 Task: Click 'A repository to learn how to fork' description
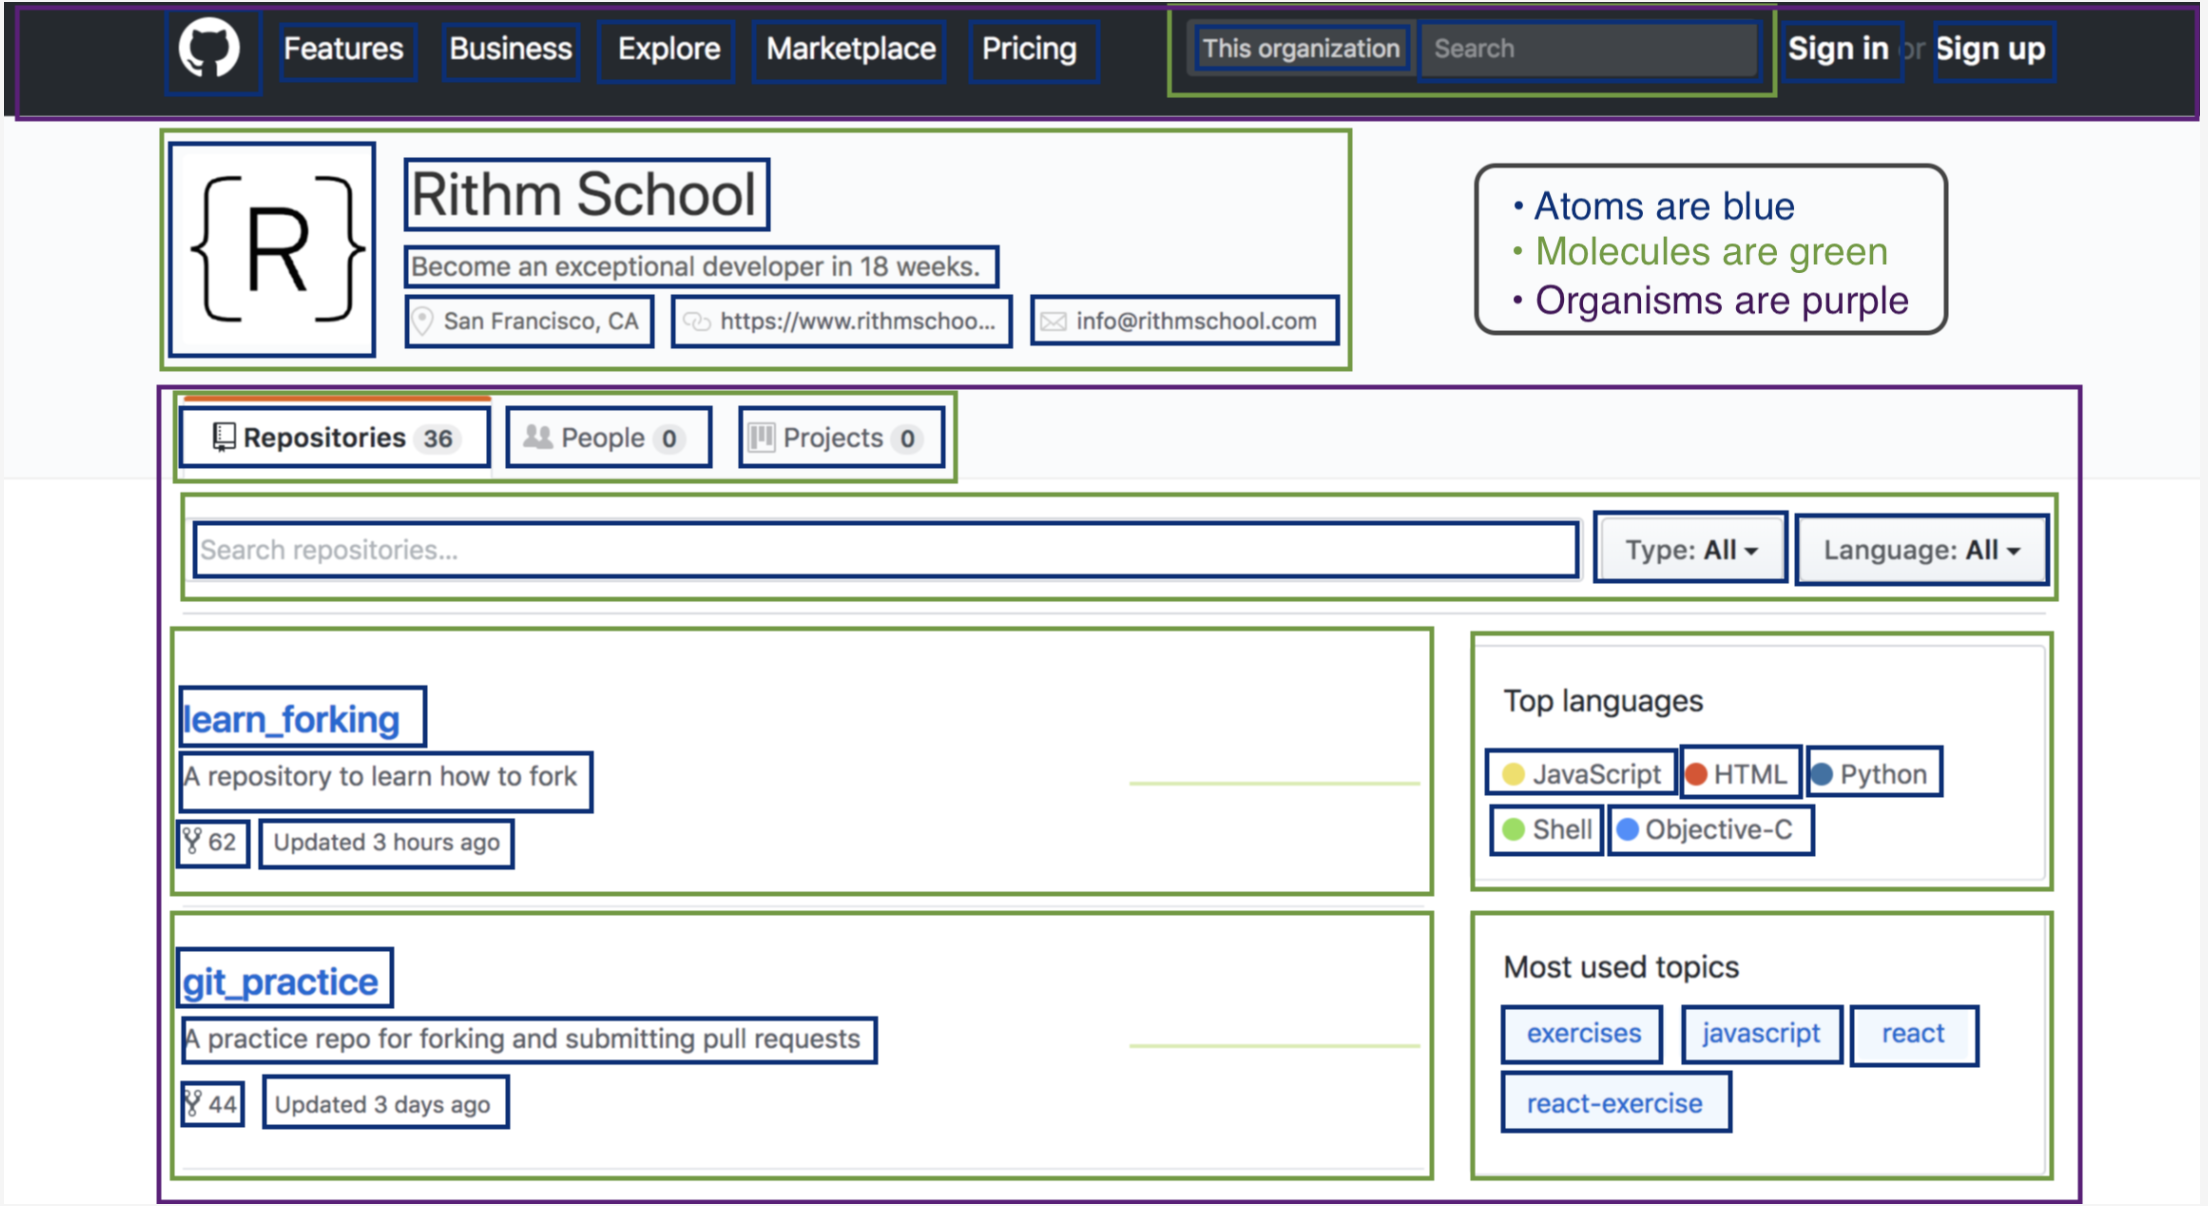click(x=381, y=777)
